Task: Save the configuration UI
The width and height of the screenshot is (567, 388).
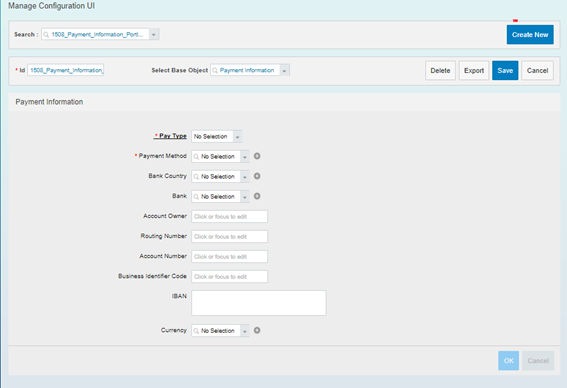Action: click(505, 71)
